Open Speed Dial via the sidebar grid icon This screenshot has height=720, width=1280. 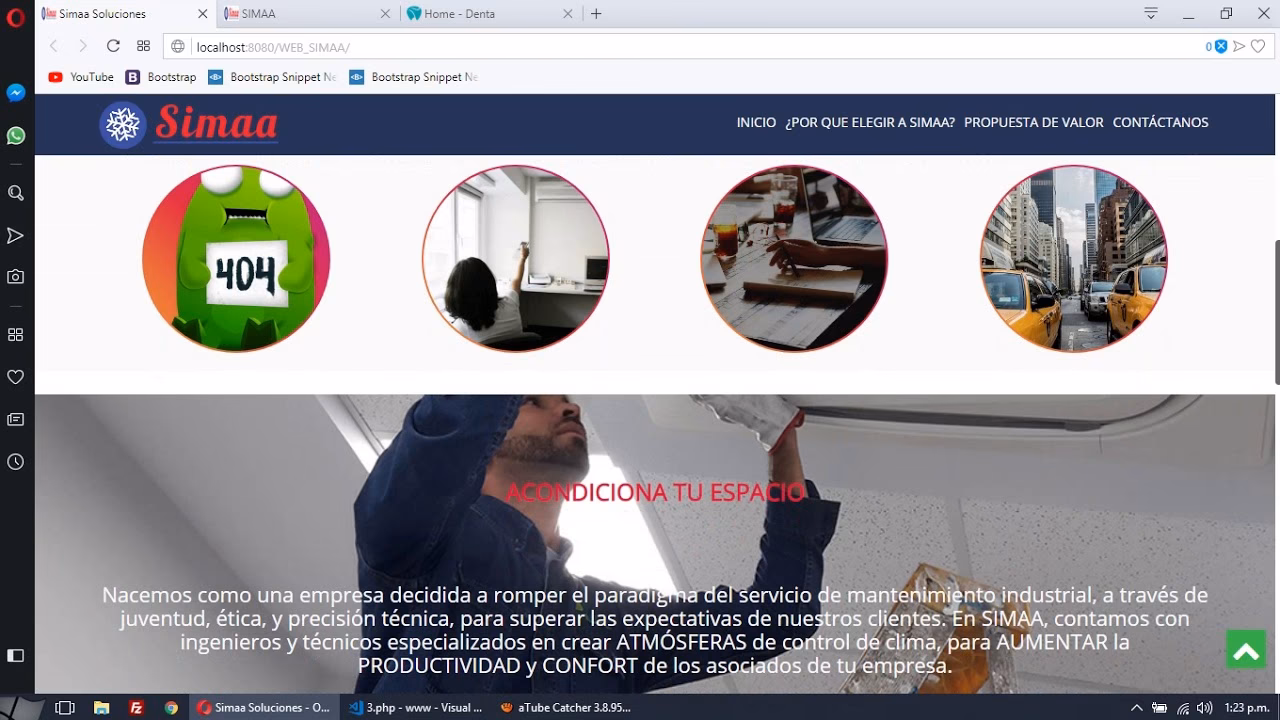[x=14, y=334]
